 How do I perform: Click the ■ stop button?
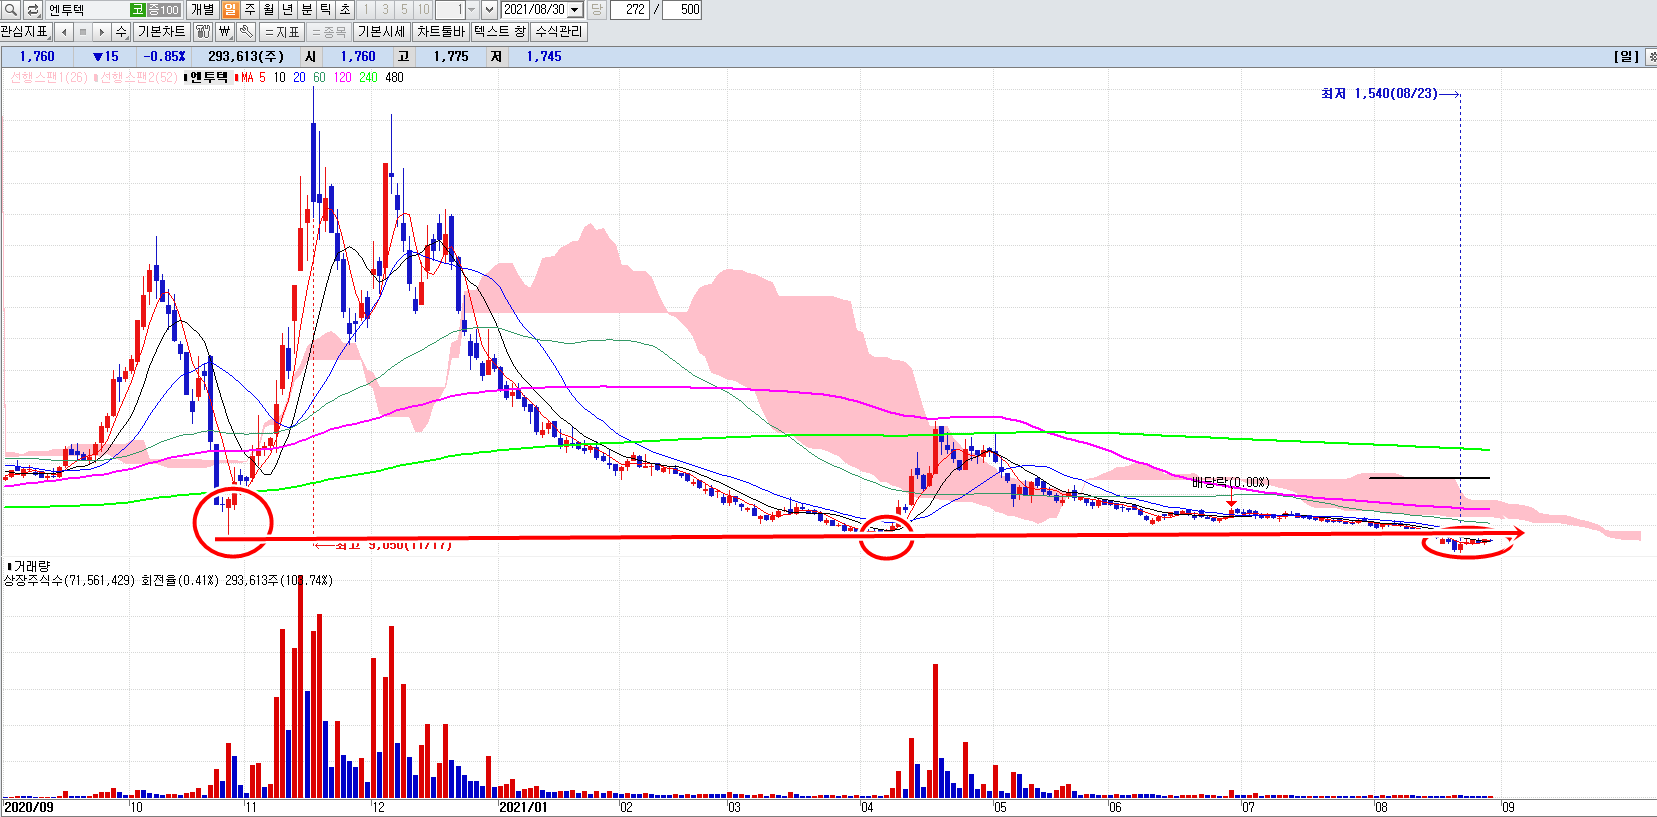tap(83, 32)
